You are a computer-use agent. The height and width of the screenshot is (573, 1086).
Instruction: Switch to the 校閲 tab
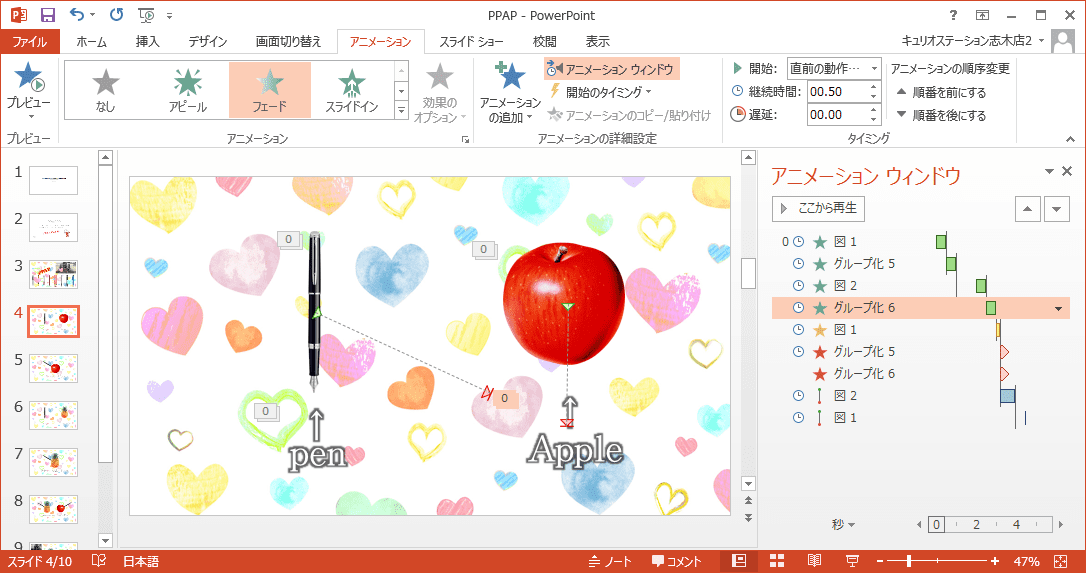click(x=544, y=42)
